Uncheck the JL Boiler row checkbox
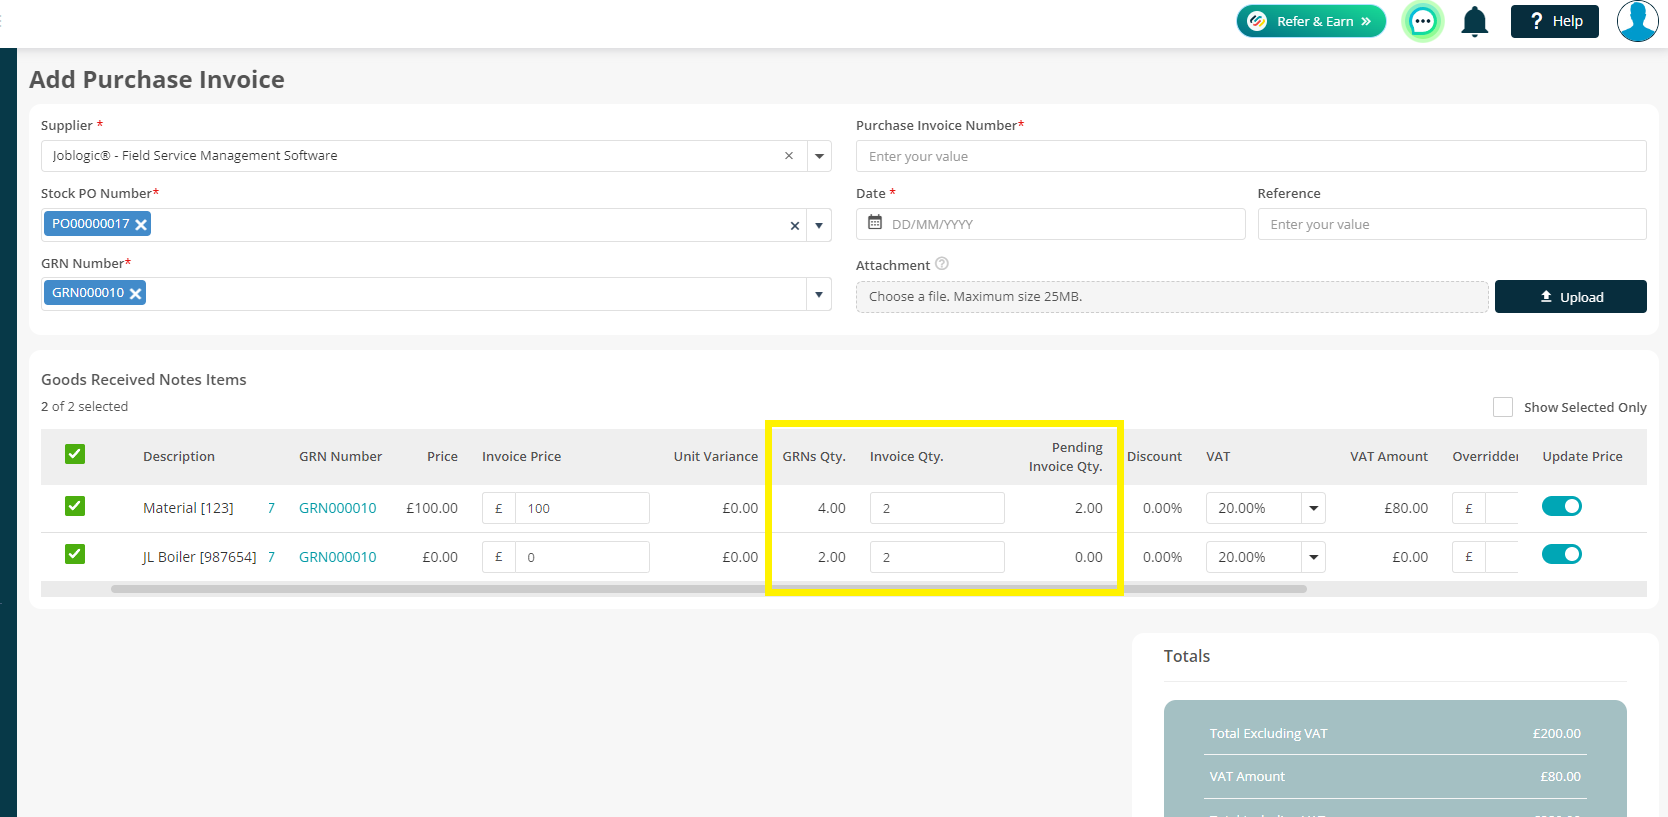The width and height of the screenshot is (1668, 817). pos(75,554)
